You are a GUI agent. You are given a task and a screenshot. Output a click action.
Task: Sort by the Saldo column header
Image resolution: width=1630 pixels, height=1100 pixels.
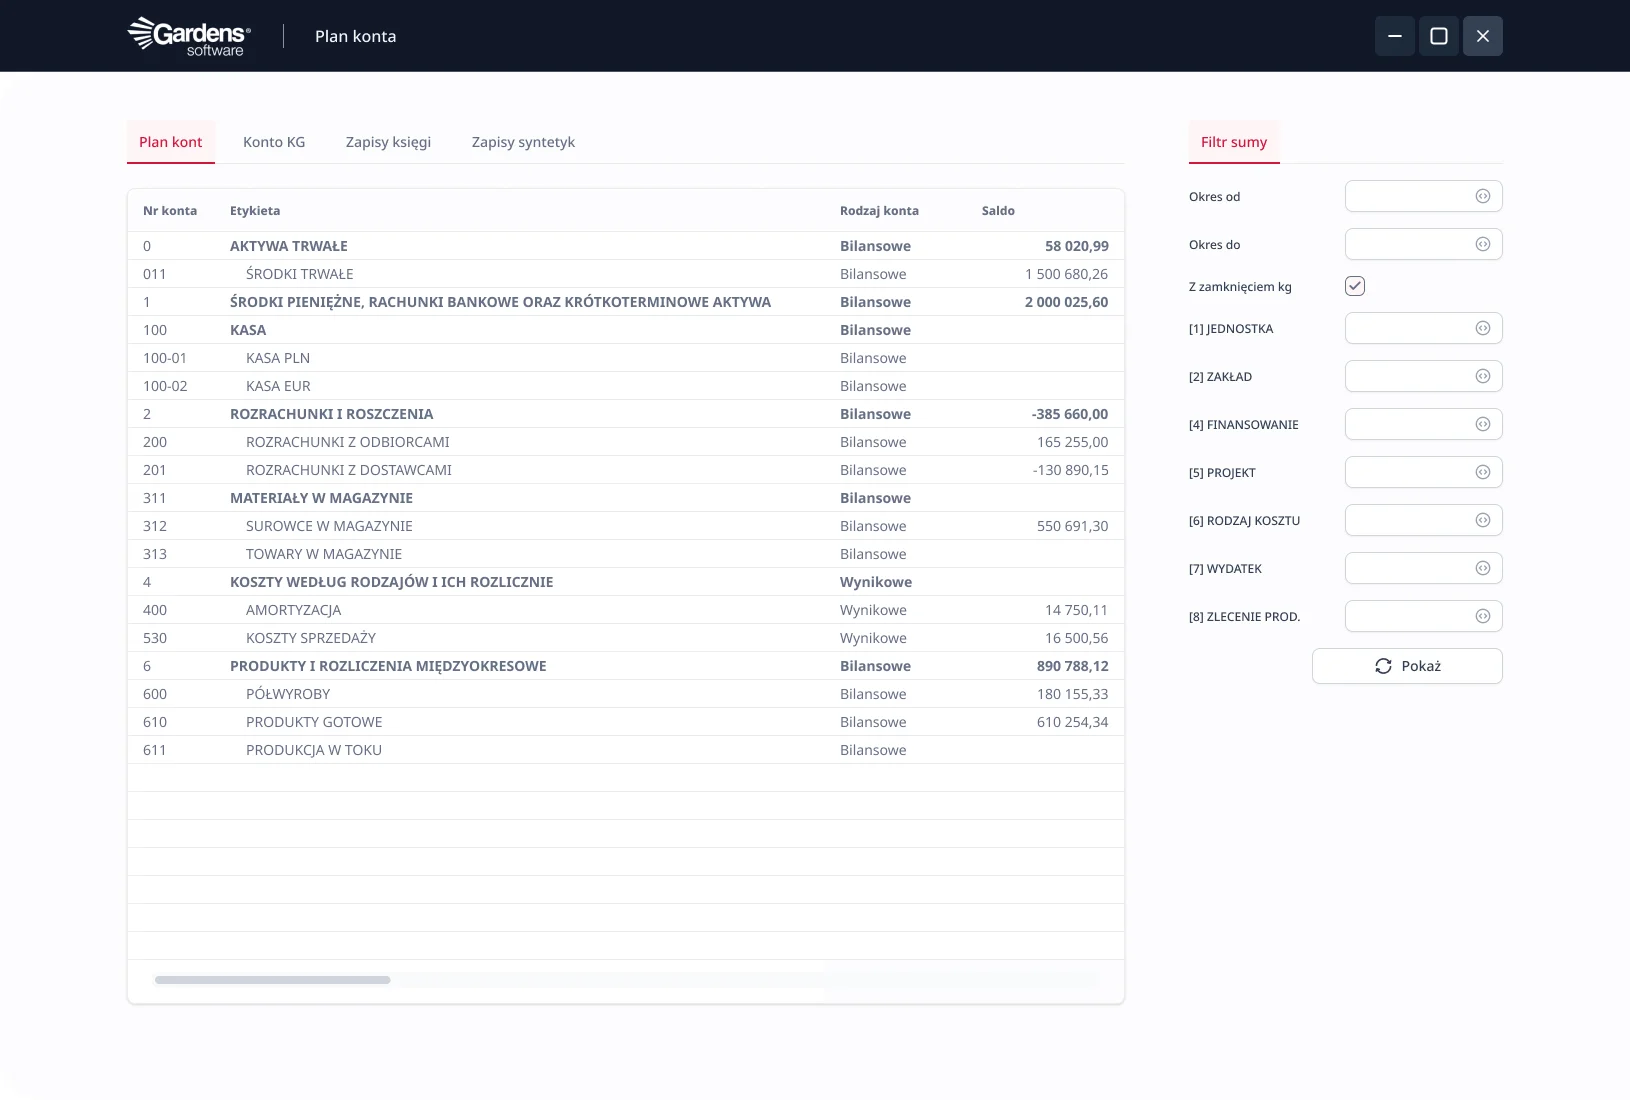coord(998,211)
